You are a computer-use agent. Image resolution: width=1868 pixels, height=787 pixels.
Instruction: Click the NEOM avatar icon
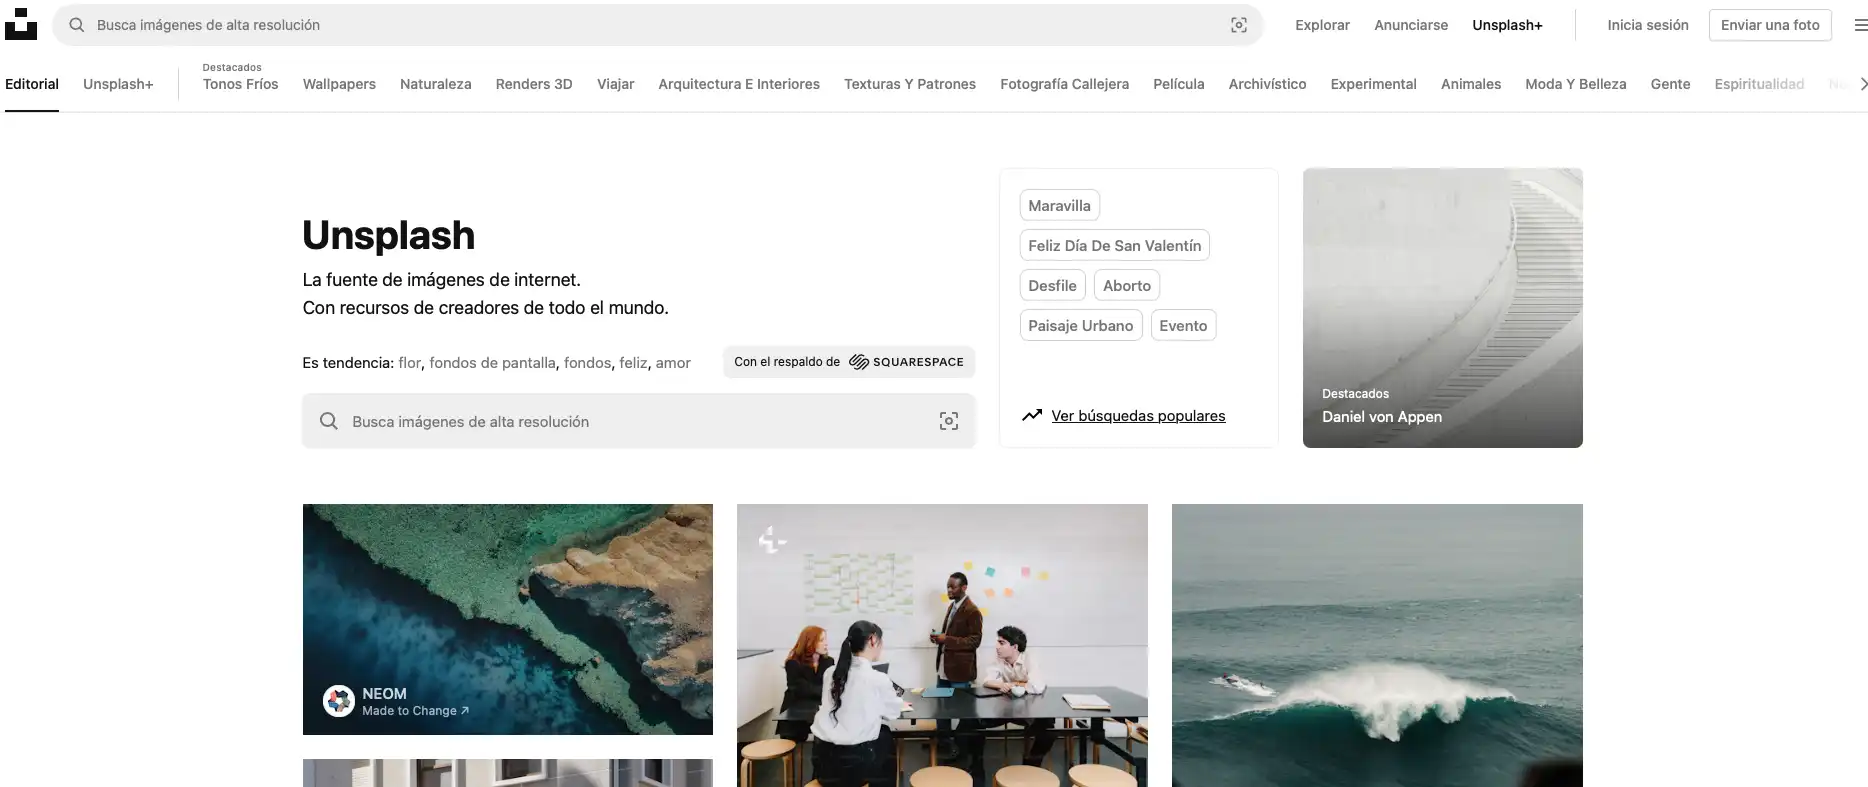tap(339, 701)
